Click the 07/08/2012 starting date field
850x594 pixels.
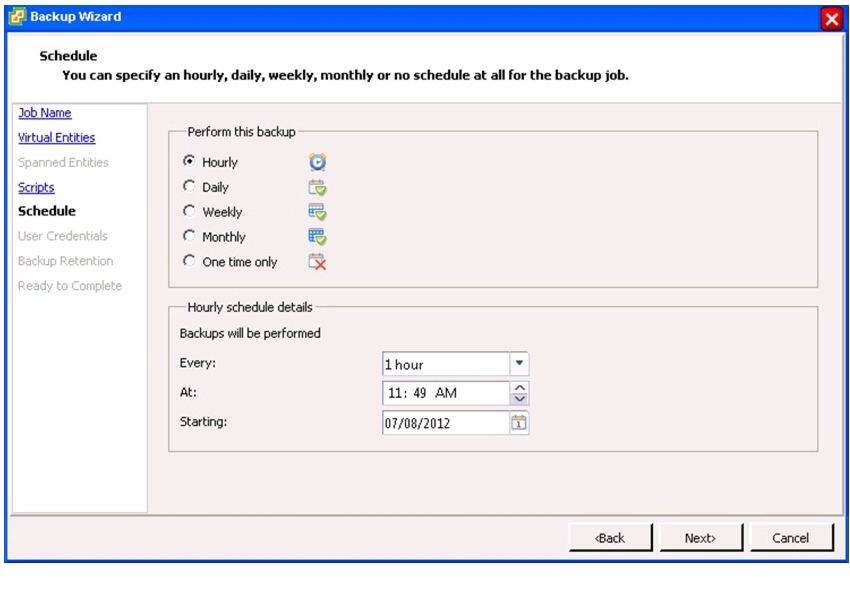tap(446, 423)
